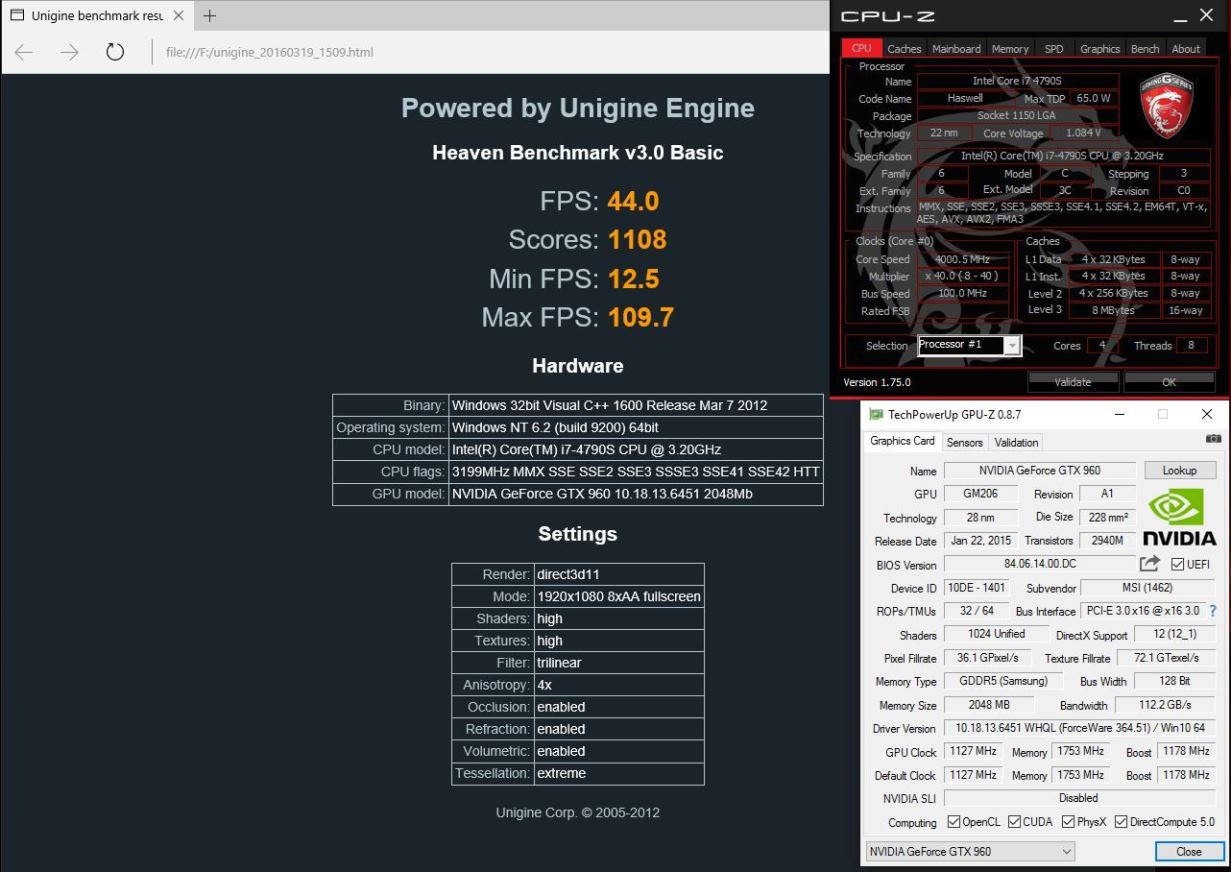The height and width of the screenshot is (872, 1231).
Task: Click the BIOS save/share arrow icon
Action: click(1149, 564)
